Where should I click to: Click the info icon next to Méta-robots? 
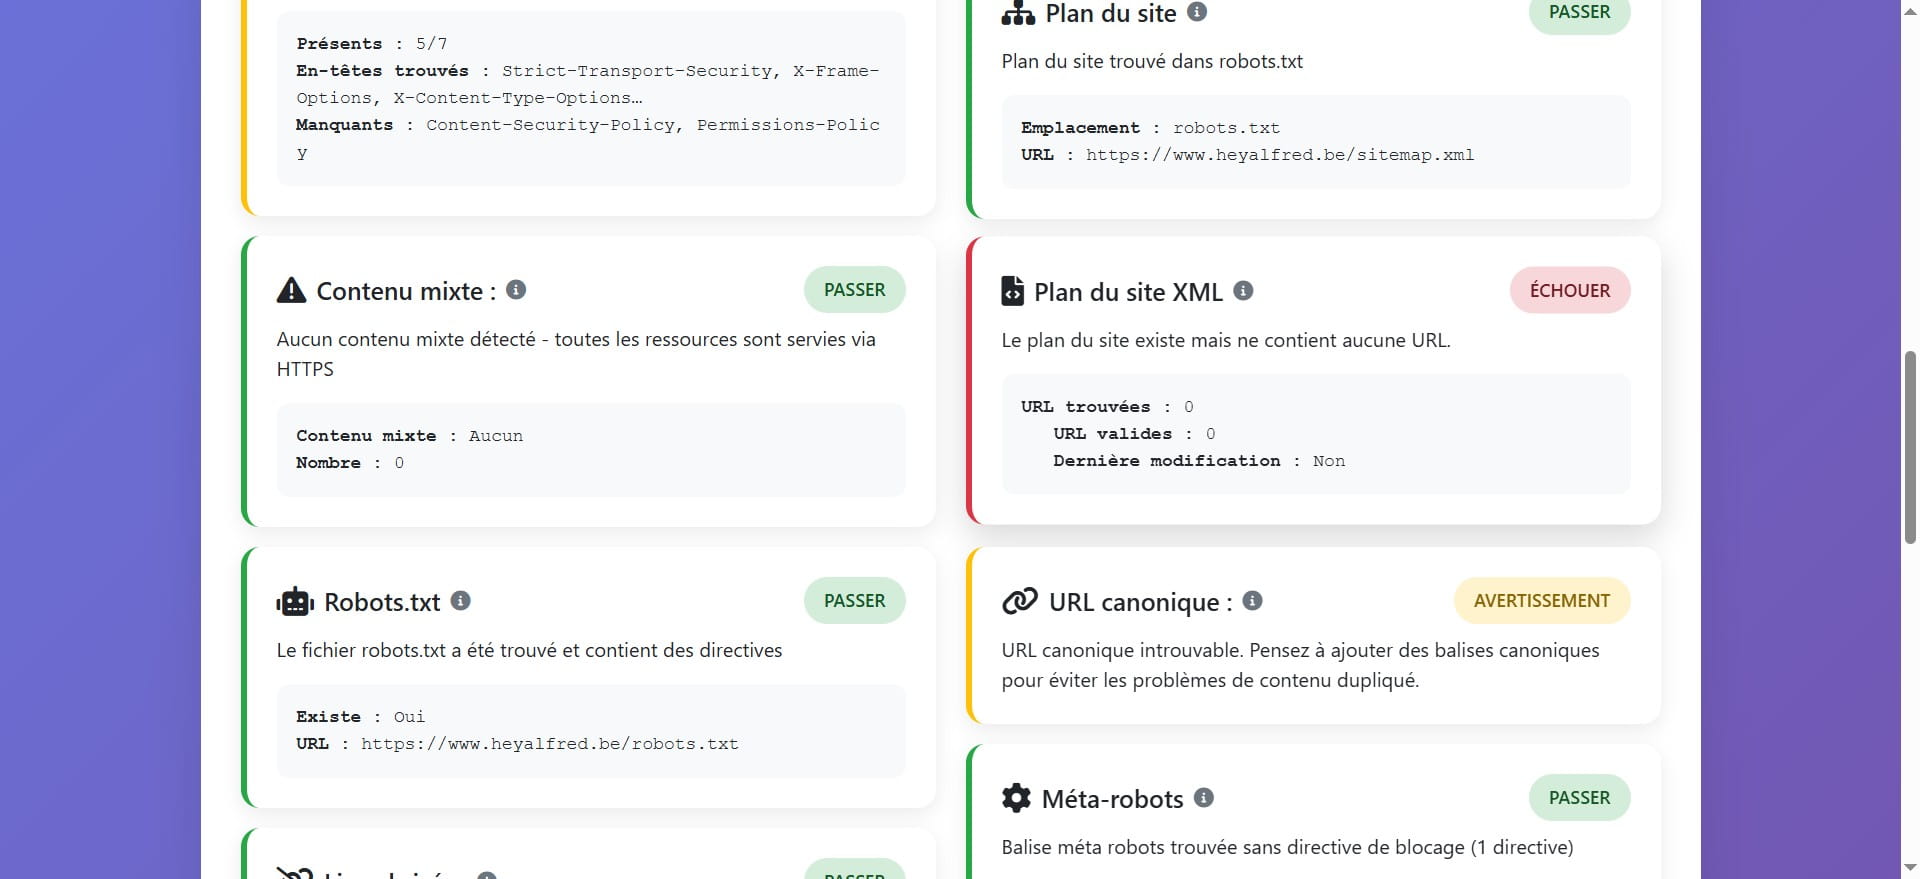click(x=1205, y=797)
